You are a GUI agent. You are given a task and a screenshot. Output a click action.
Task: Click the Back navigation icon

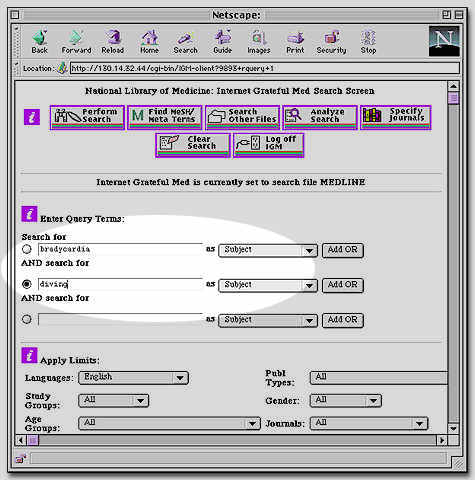40,42
